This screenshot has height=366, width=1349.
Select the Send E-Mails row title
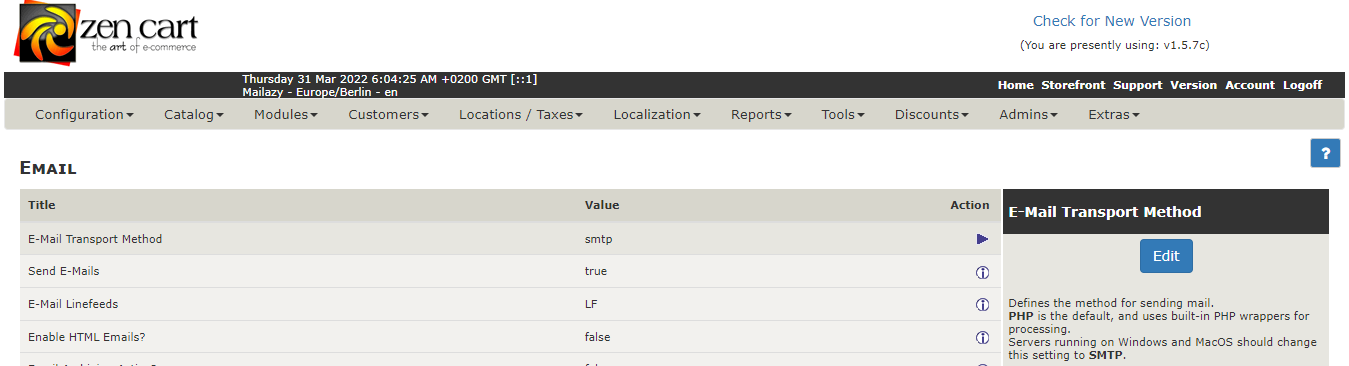[x=64, y=272]
